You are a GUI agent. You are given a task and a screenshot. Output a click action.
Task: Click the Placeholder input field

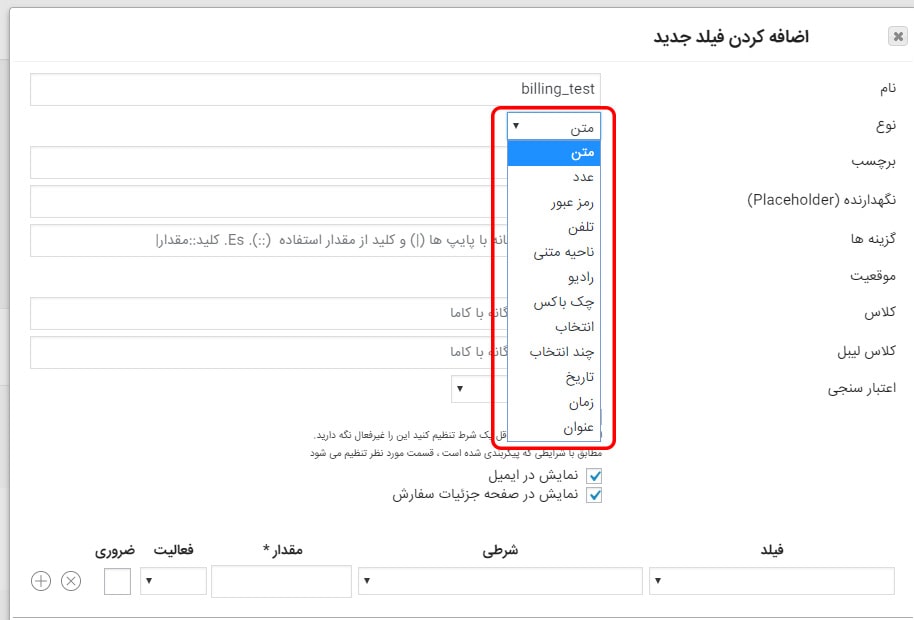(269, 202)
